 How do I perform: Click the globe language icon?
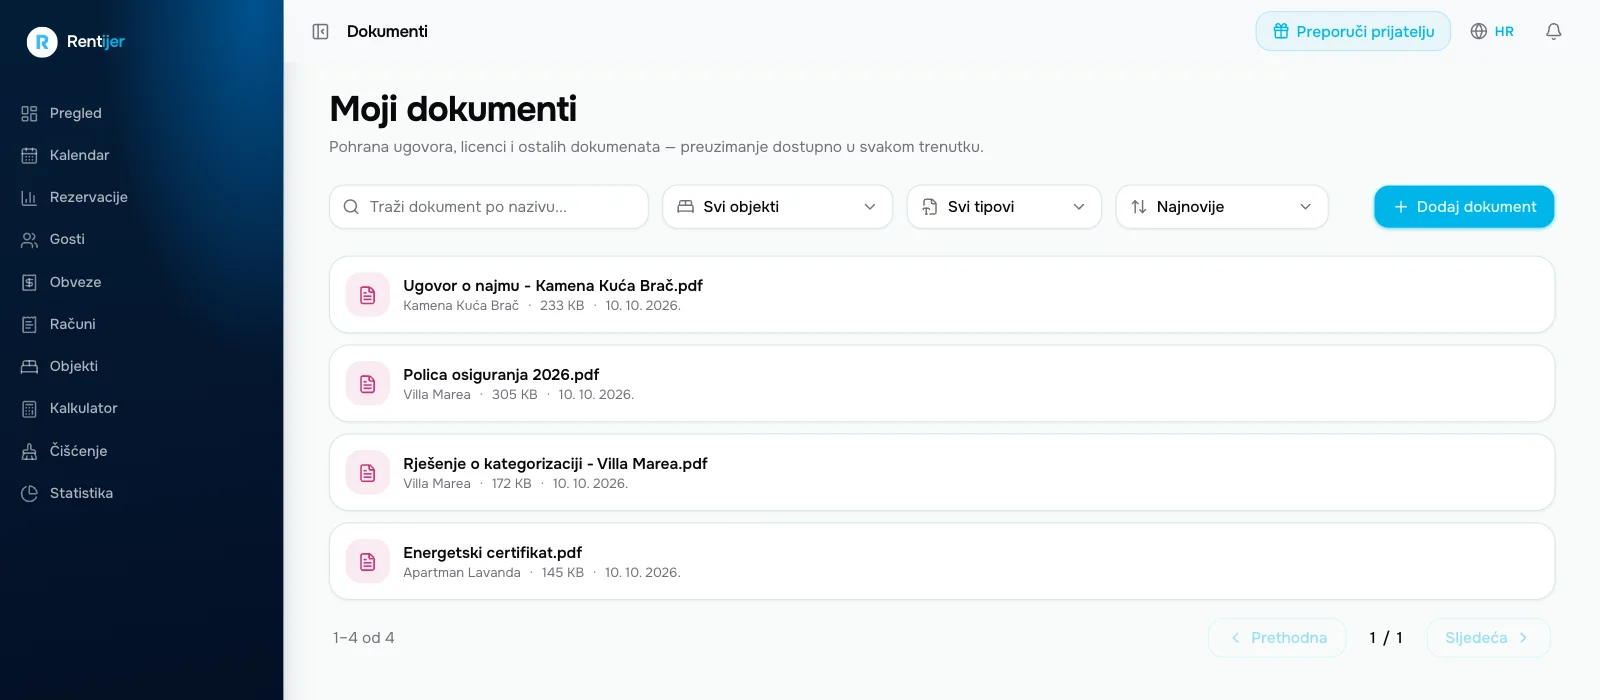point(1479,32)
